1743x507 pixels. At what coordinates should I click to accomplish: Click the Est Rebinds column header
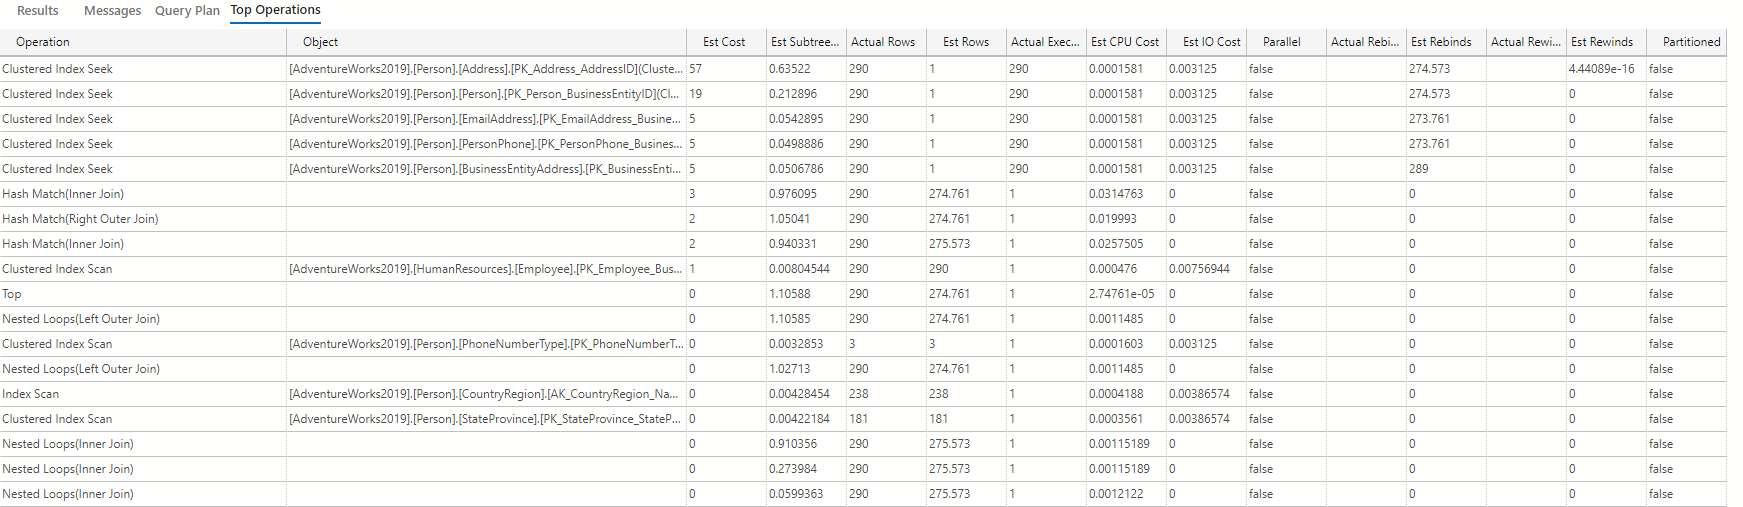(1441, 42)
